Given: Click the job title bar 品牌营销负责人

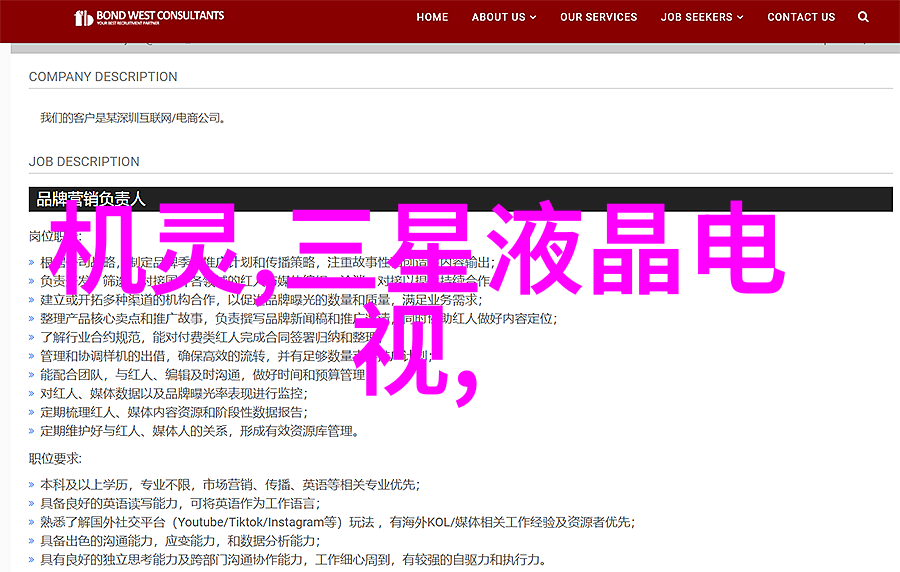Looking at the screenshot, I should (460, 199).
